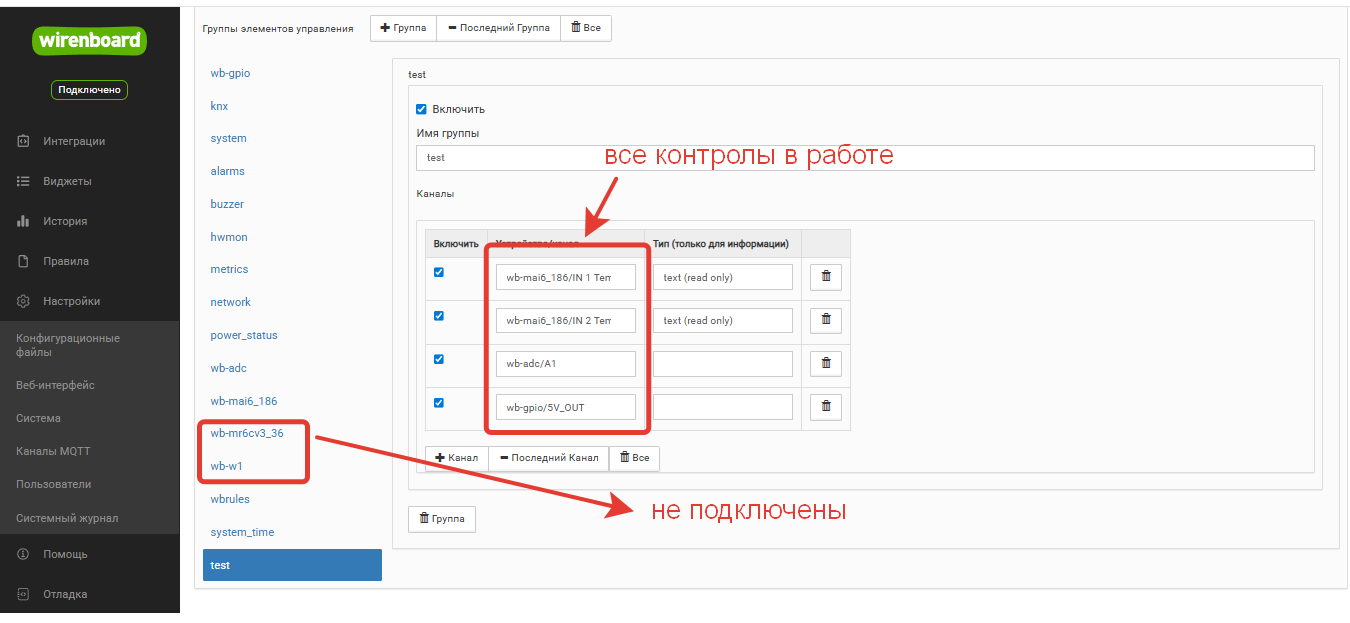Open the Интеграции section

coord(73,141)
